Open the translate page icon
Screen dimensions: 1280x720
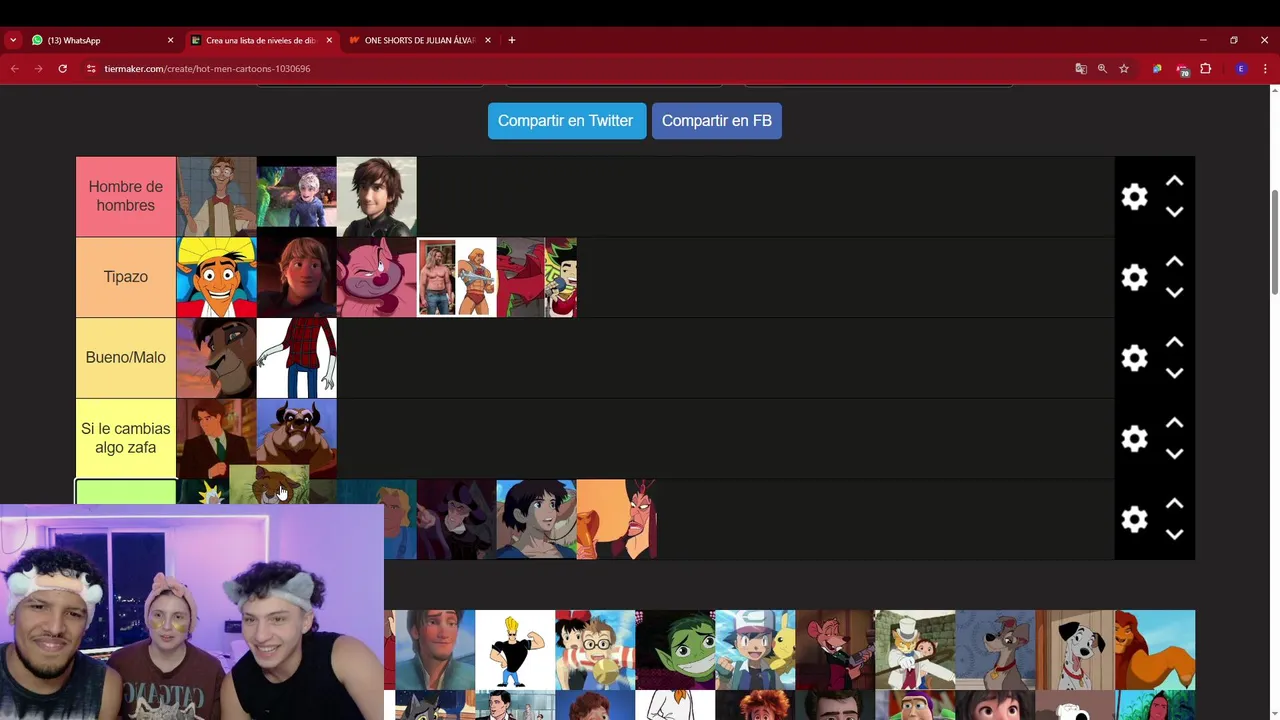click(x=1081, y=69)
